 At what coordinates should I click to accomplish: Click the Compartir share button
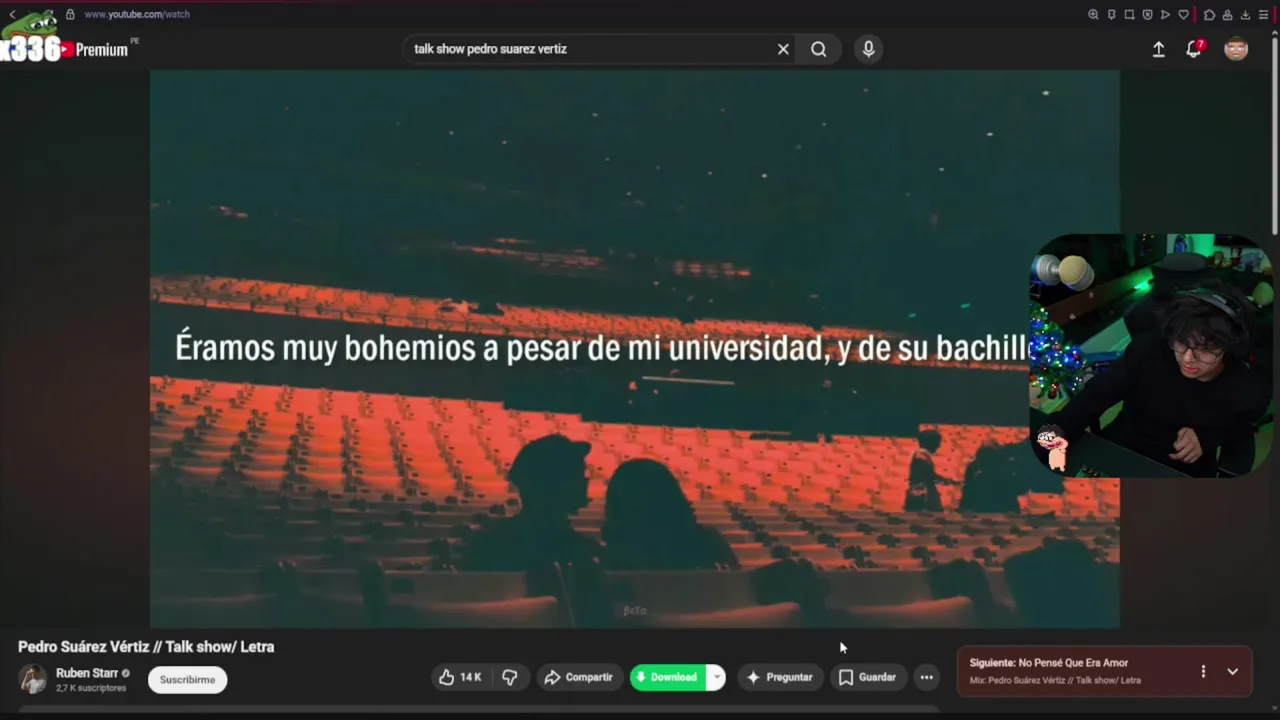pos(579,677)
